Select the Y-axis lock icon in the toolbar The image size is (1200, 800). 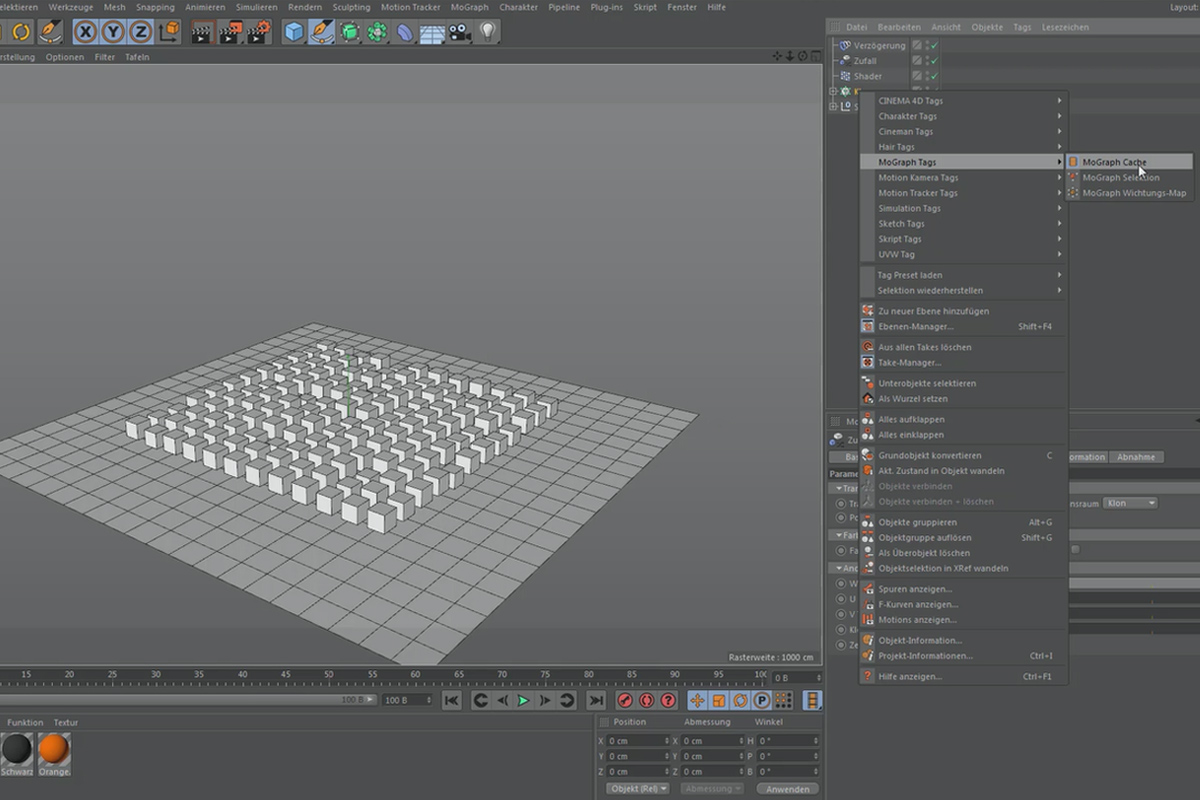112,31
